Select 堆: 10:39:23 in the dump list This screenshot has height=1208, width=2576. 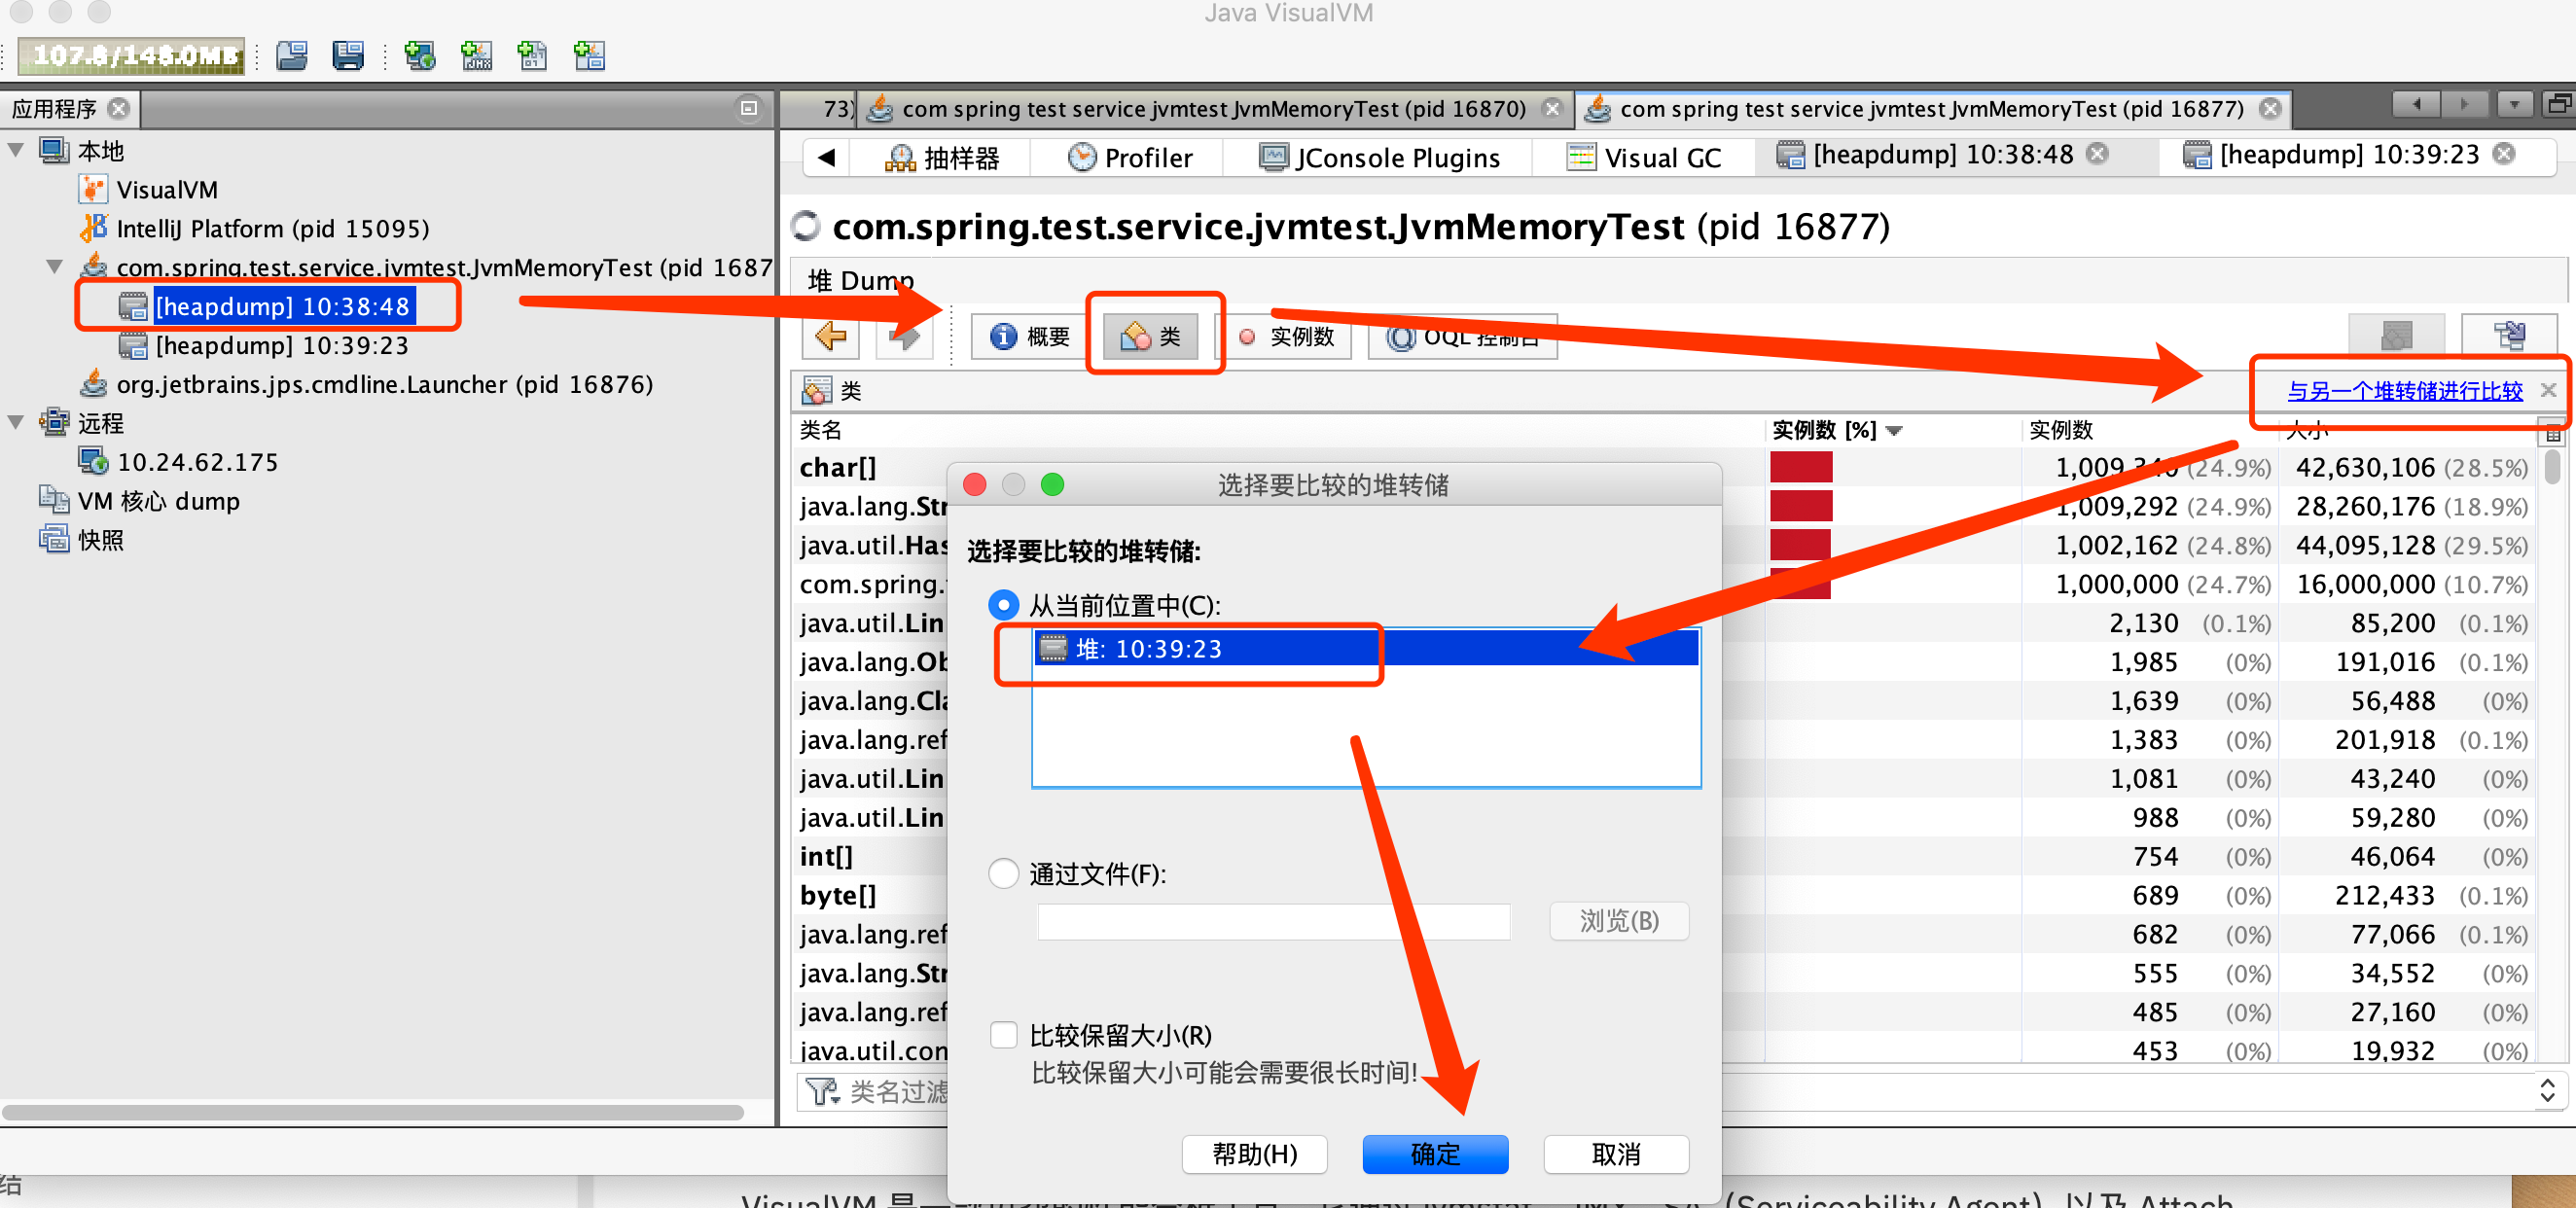(1148, 649)
